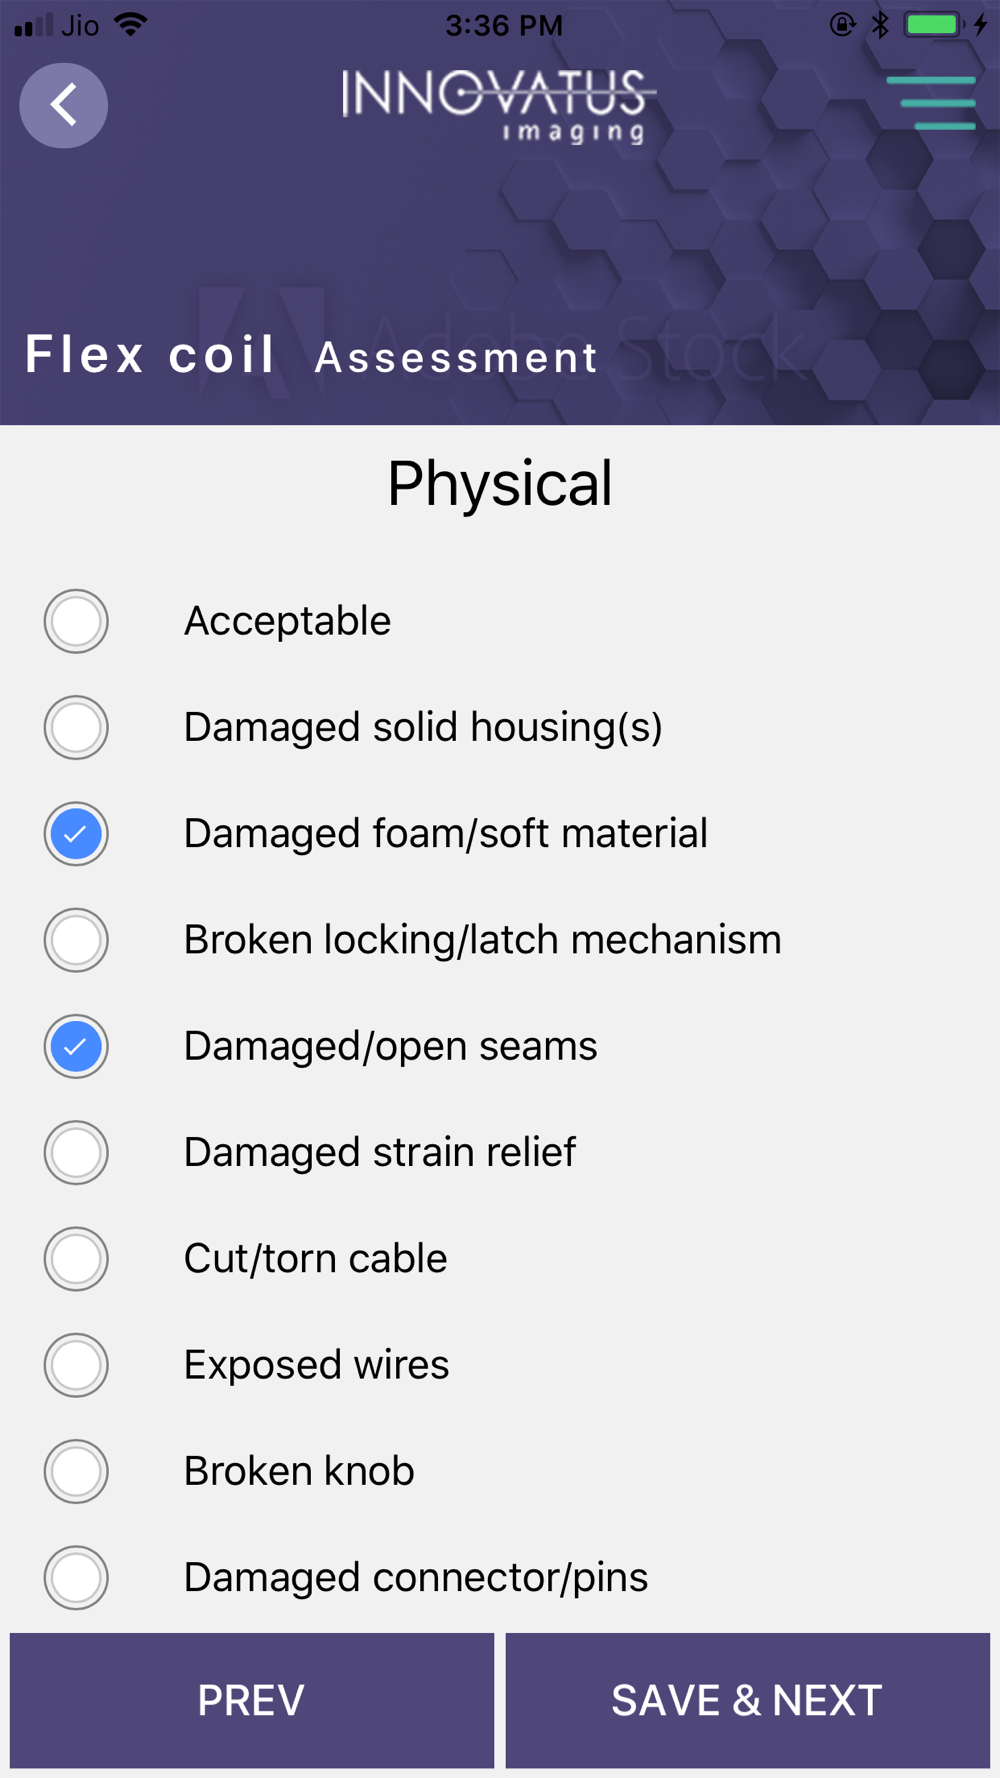Tap the rotation lock status icon
1000x1778 pixels.
click(842, 24)
